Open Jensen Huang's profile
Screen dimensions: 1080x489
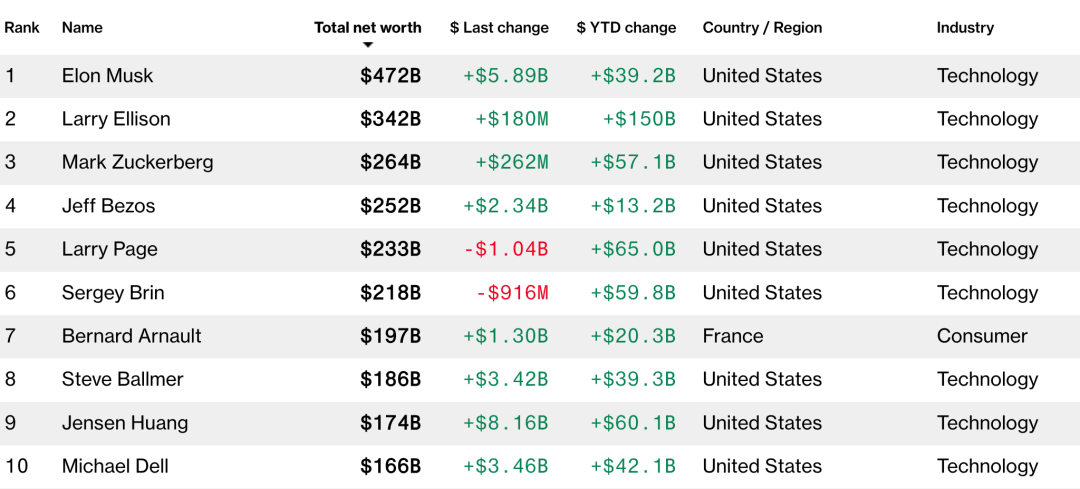coord(125,423)
